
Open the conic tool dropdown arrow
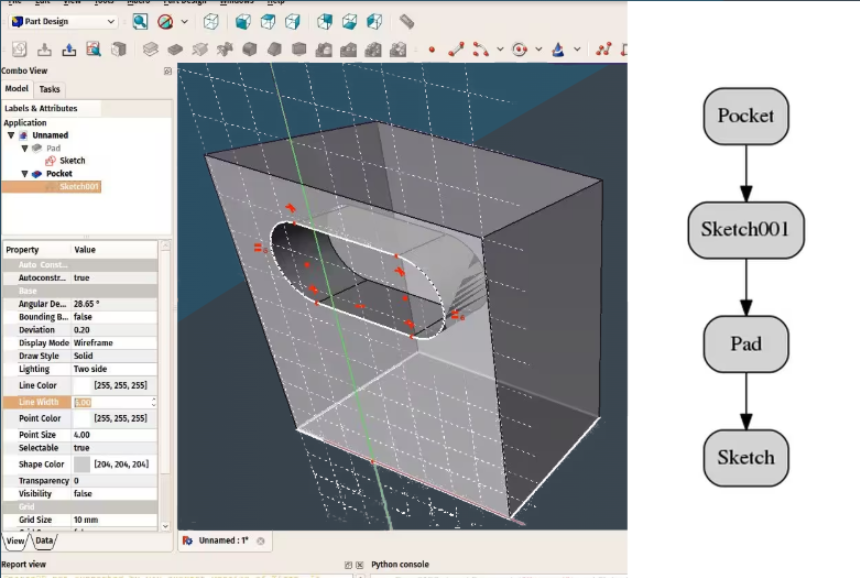577,49
